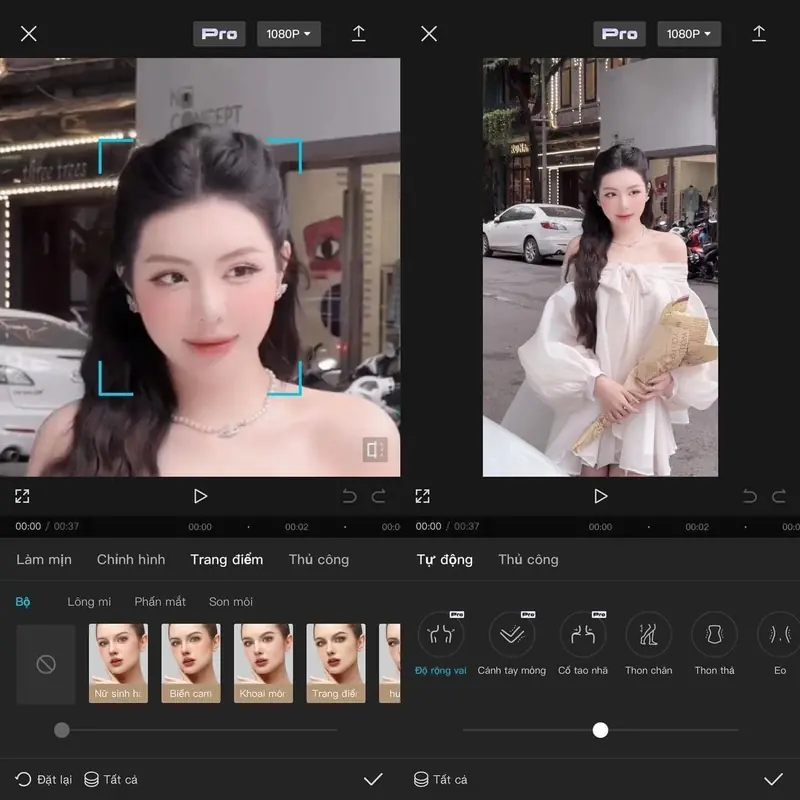
Task: Expand the right panel 1080P quality selector
Action: tap(690, 33)
